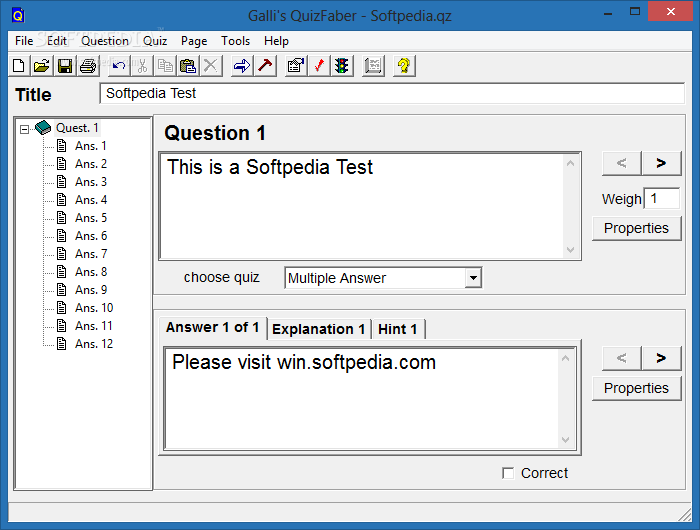Click the traffic light toolbar icon
The image size is (700, 530).
[342, 66]
